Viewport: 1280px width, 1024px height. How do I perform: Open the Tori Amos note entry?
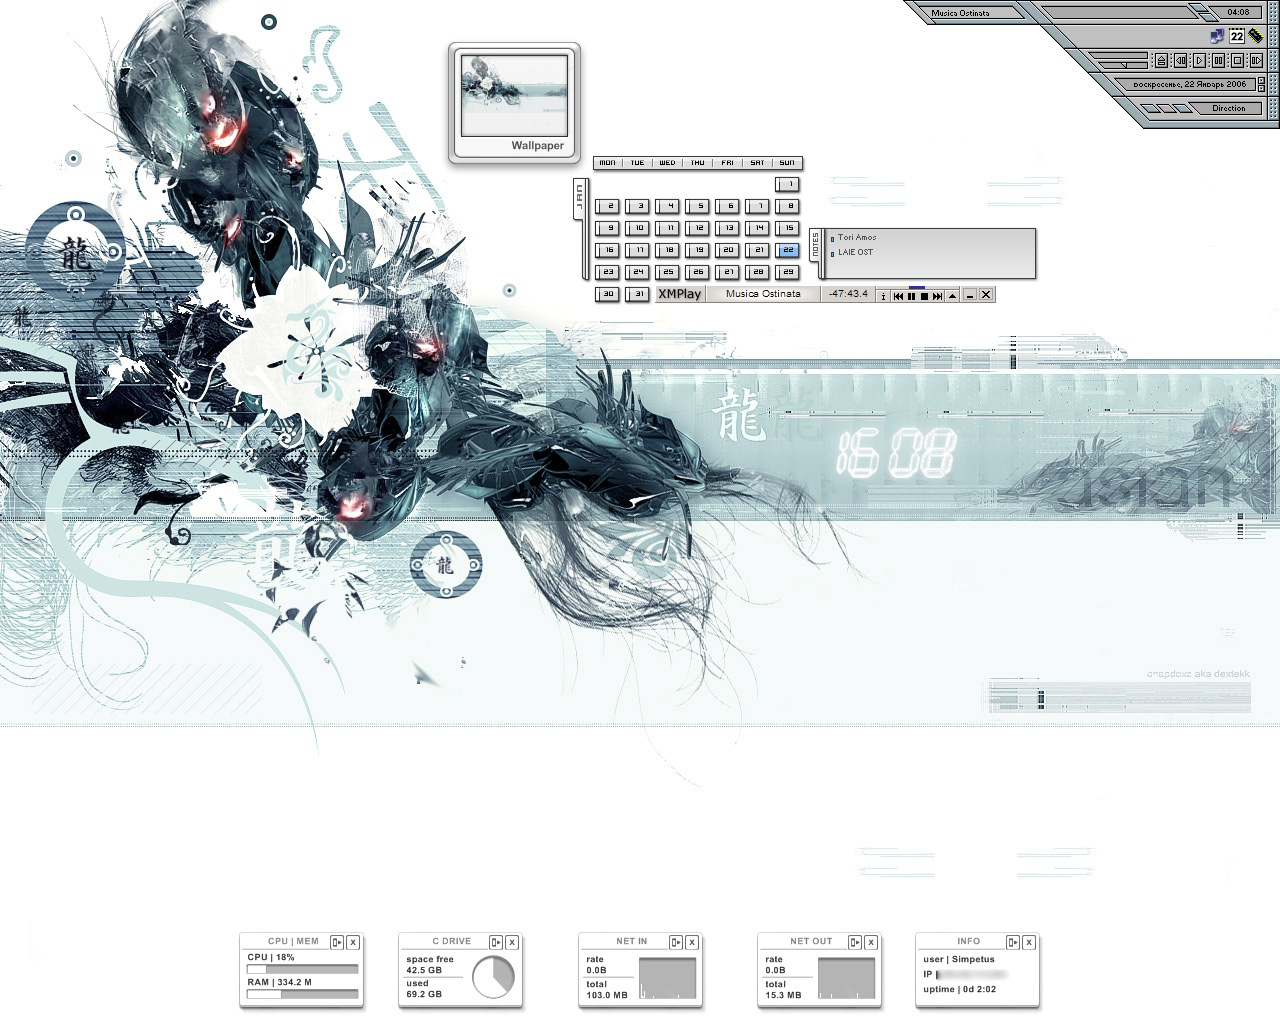[x=857, y=238]
